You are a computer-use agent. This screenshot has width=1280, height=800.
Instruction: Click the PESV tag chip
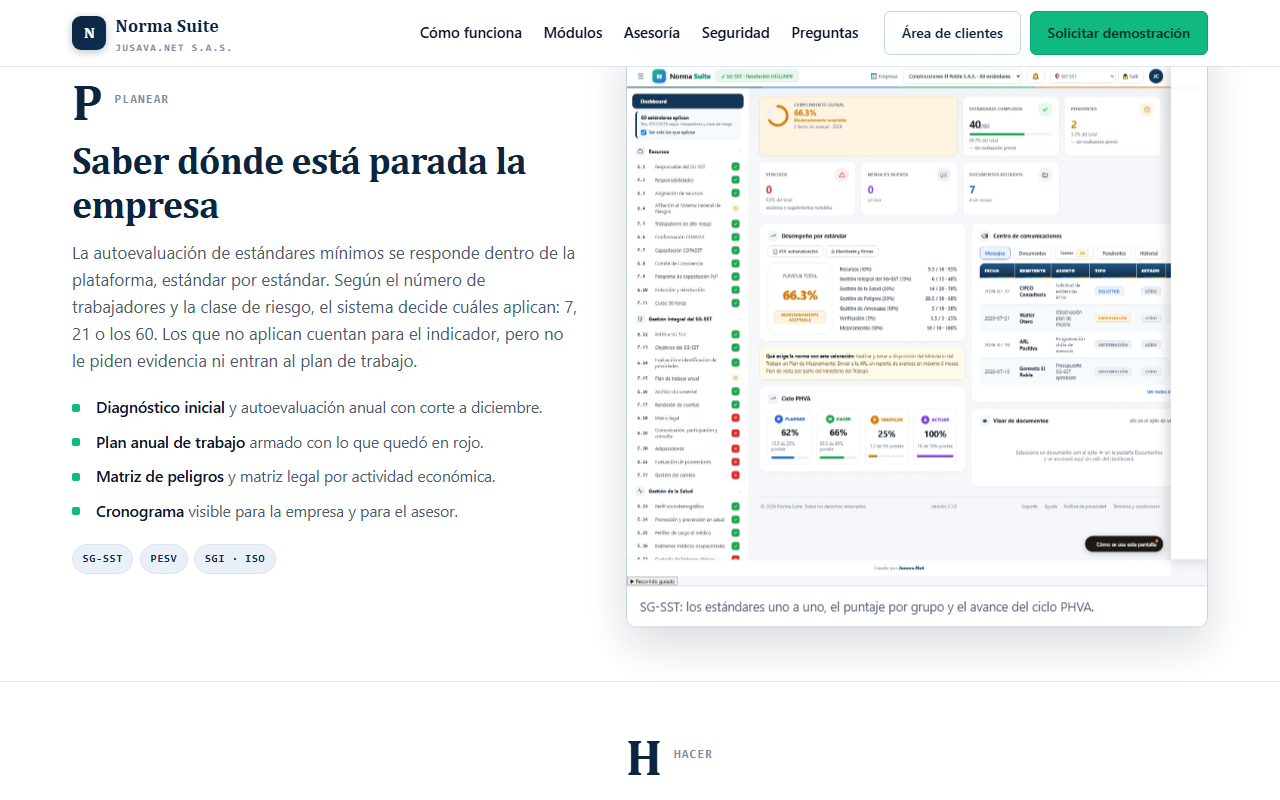(164, 559)
